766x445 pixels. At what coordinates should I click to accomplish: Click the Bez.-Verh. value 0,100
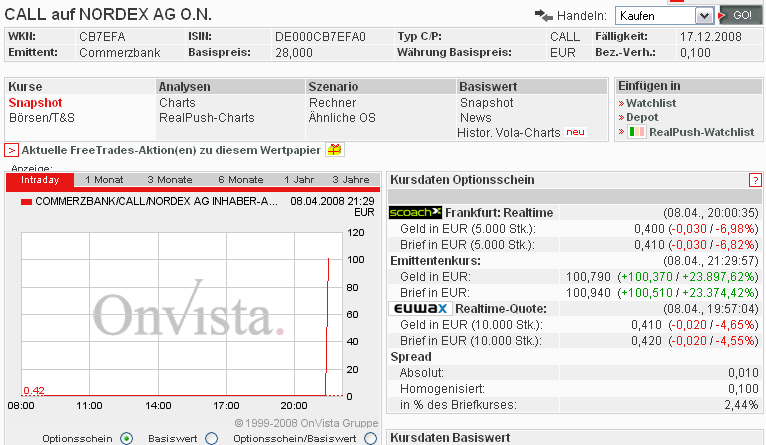pyautogui.click(x=695, y=53)
